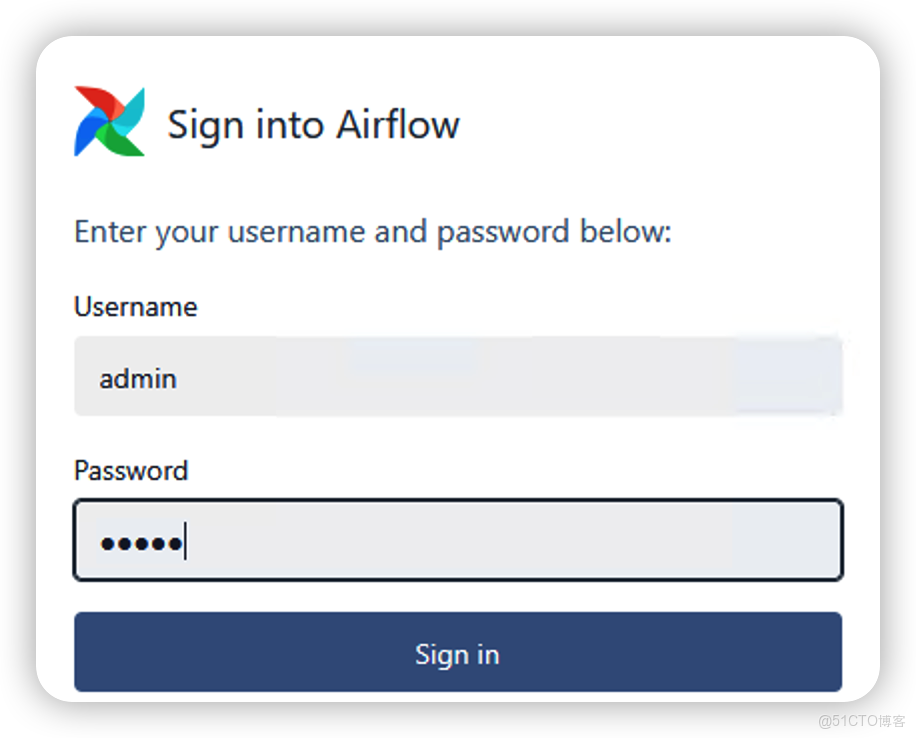Click the "Sign into Airflow" heading
The height and width of the screenshot is (738, 916).
point(313,125)
